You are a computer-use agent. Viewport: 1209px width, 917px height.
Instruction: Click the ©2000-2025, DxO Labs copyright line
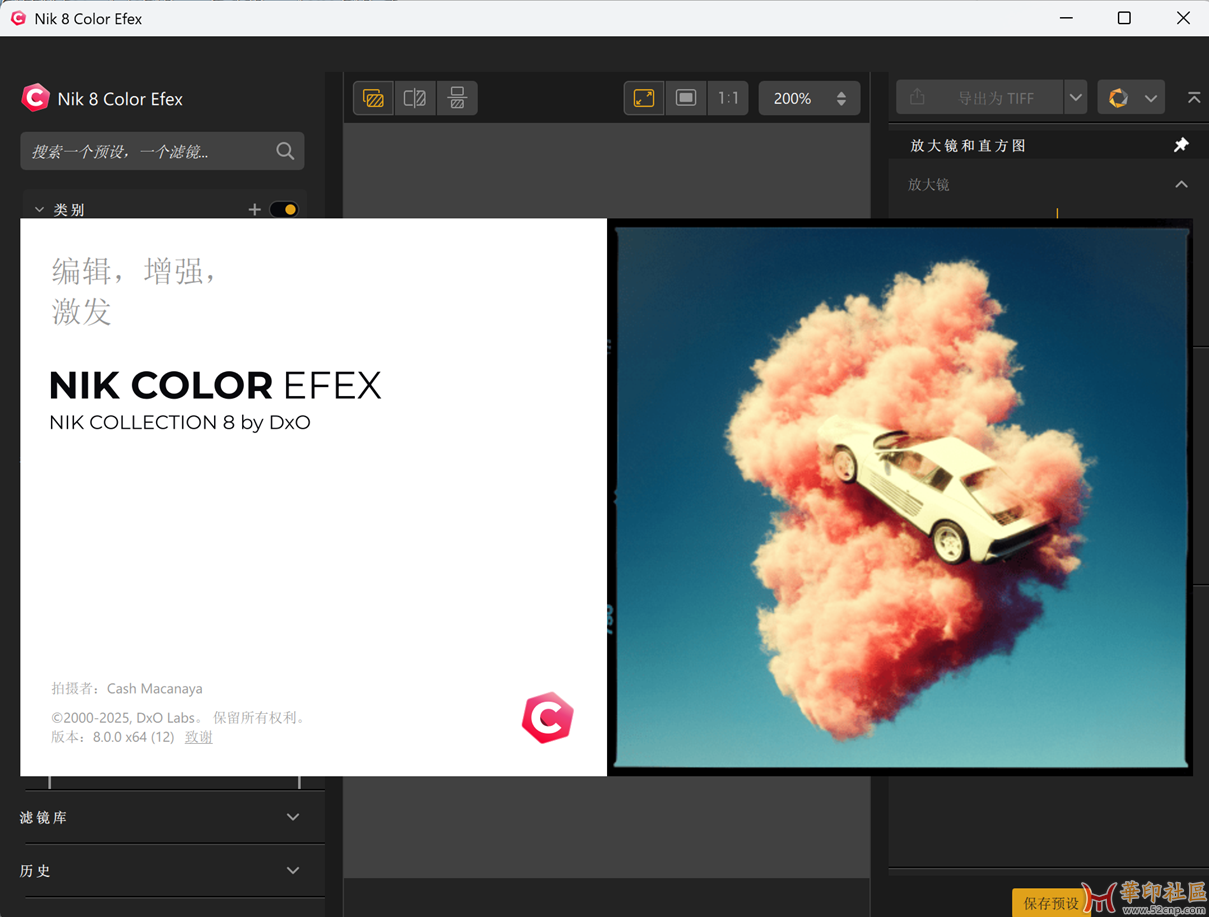pyautogui.click(x=180, y=717)
